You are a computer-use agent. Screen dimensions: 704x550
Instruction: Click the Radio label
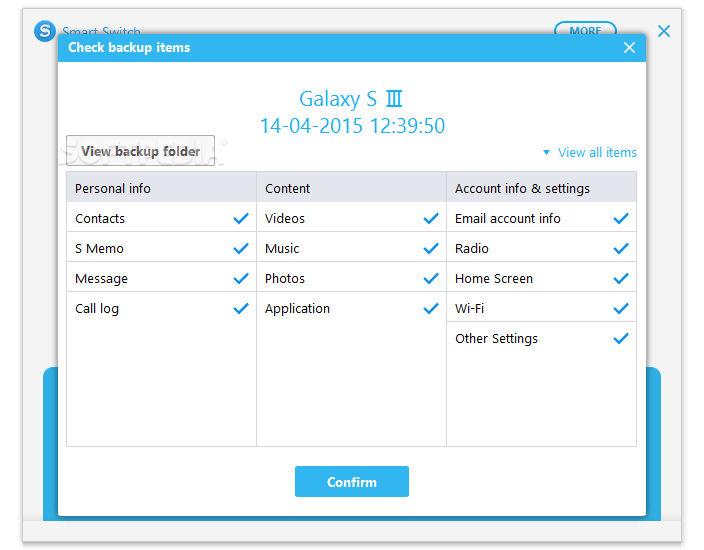[x=472, y=249]
